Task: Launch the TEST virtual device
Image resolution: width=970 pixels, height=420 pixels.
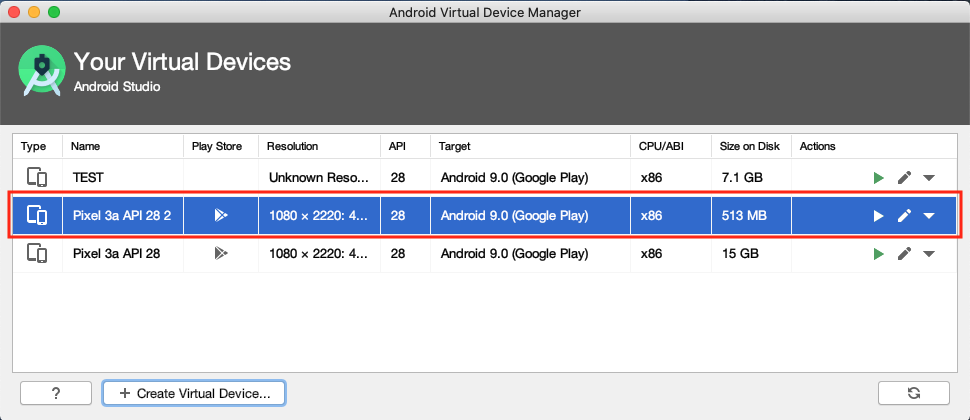Action: [878, 178]
